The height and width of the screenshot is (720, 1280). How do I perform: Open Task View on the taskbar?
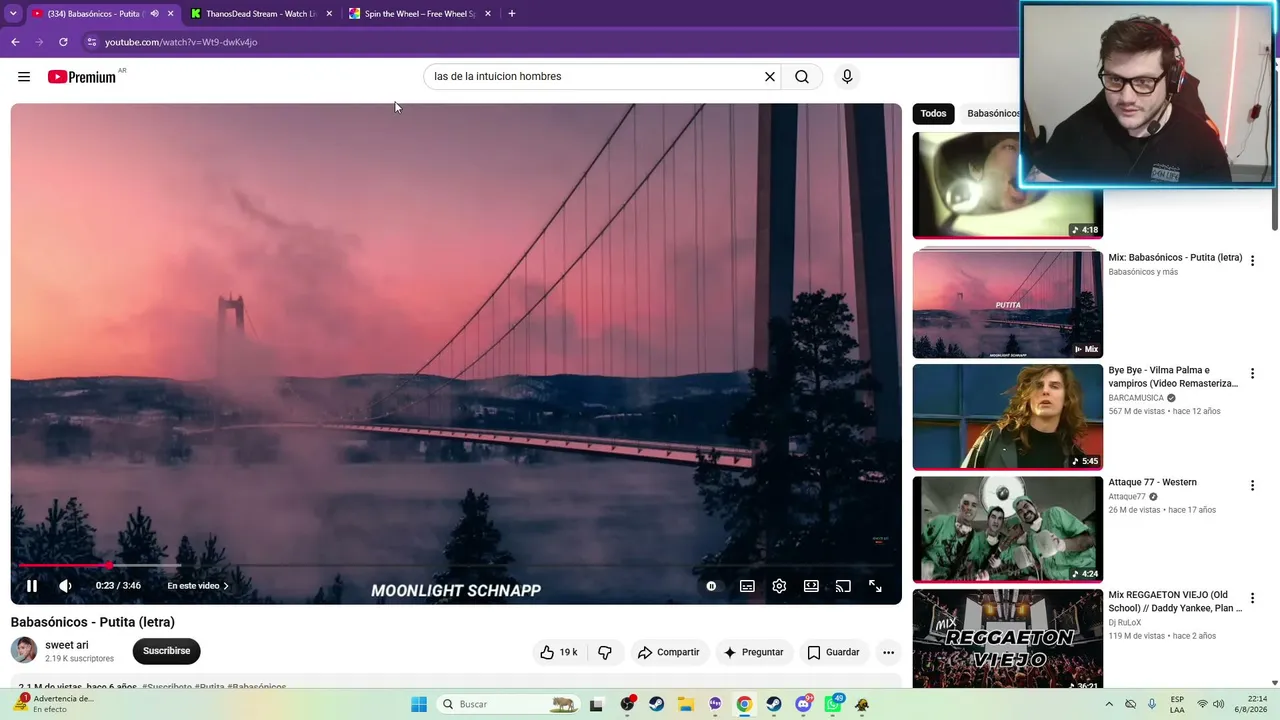597,704
